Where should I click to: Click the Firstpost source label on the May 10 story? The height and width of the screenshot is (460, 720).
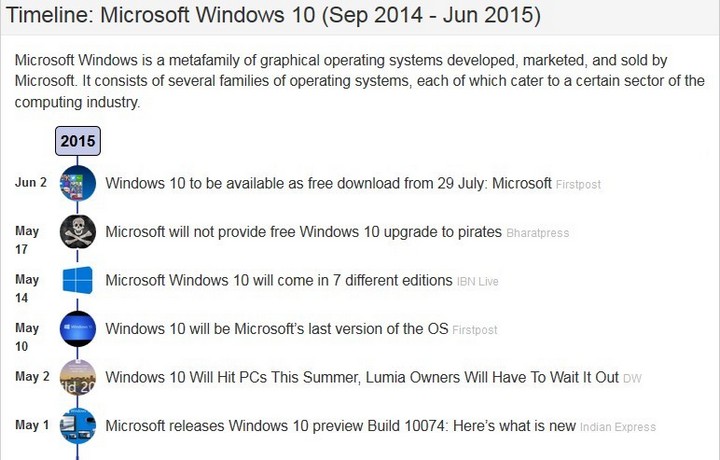475,330
